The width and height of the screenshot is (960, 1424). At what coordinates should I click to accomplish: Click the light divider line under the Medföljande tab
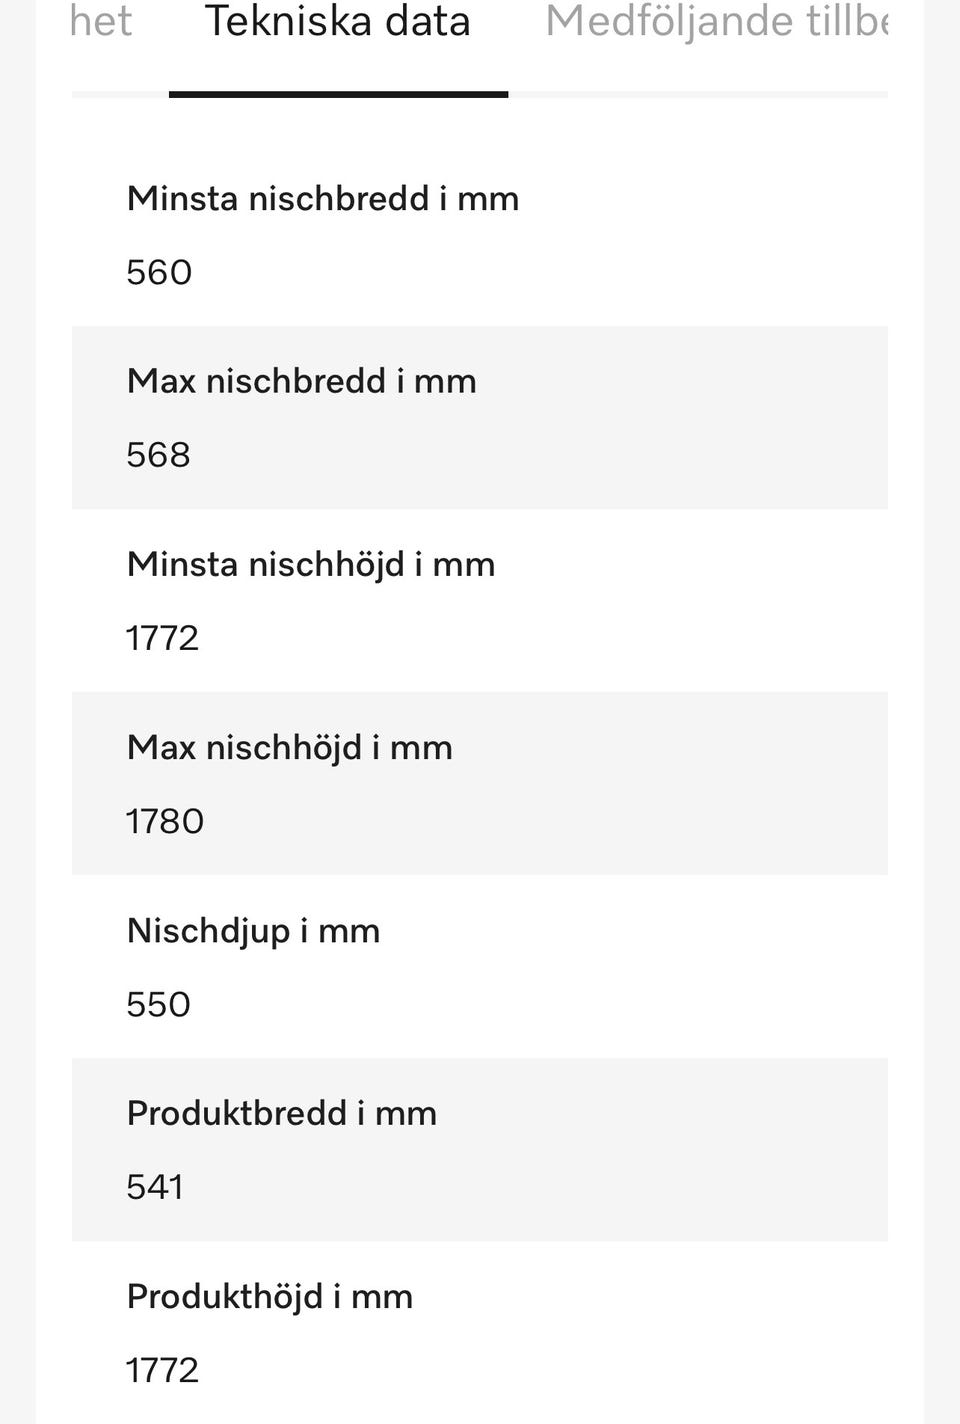pos(697,94)
